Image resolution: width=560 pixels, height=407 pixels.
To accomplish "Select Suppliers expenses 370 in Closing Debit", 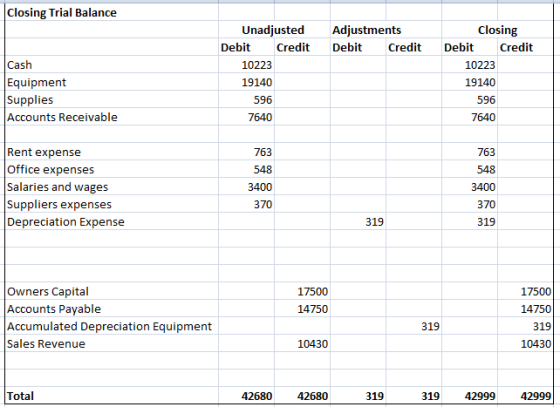I will (486, 205).
